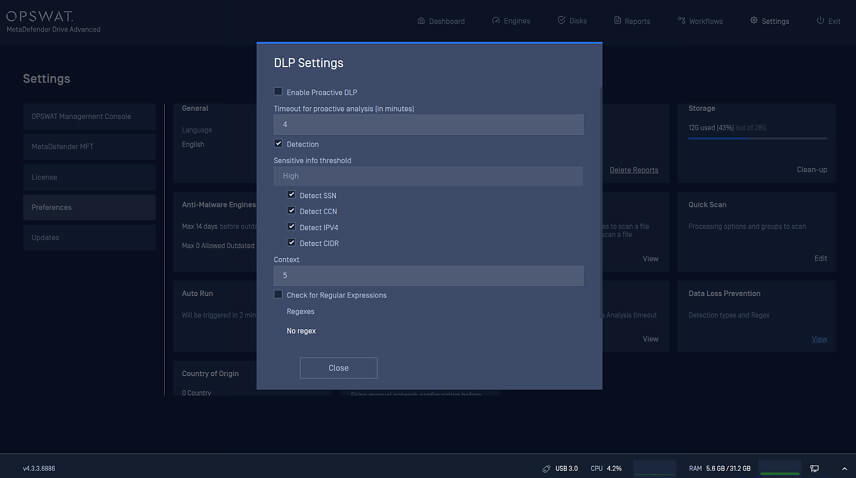Viewport: 856px width, 478px height.
Task: Enable the Proactive DLP checkbox
Action: pos(279,92)
